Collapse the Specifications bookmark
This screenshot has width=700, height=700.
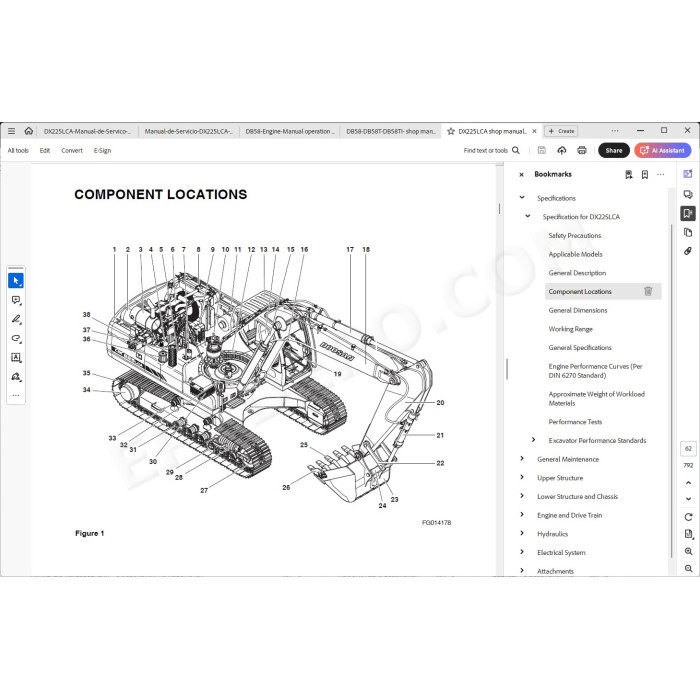point(522,197)
